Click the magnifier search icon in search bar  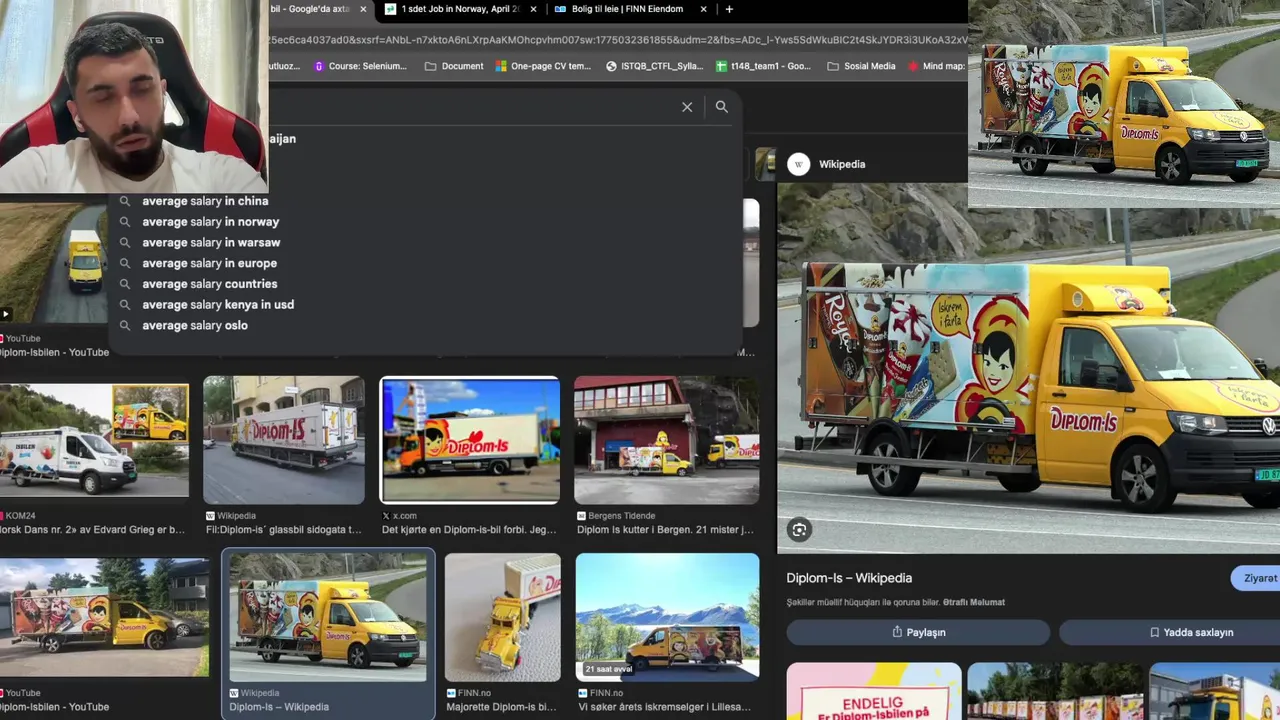pos(721,107)
